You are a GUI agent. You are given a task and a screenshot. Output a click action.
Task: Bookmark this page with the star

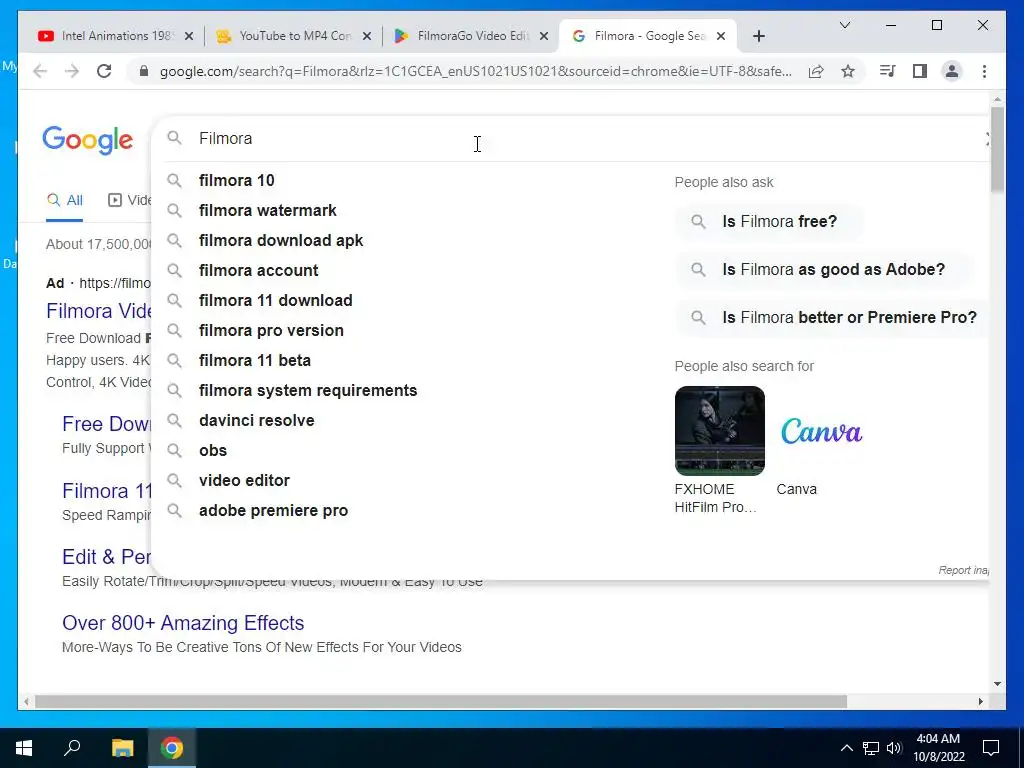click(848, 71)
